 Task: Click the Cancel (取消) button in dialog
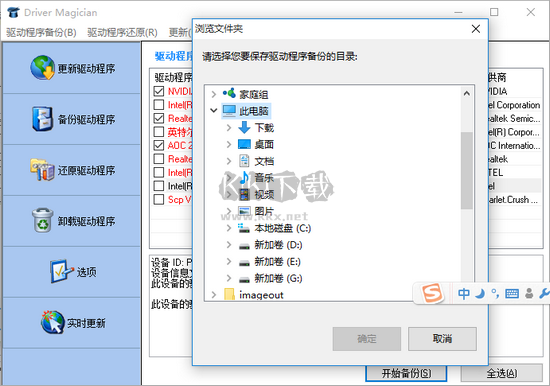[442, 339]
